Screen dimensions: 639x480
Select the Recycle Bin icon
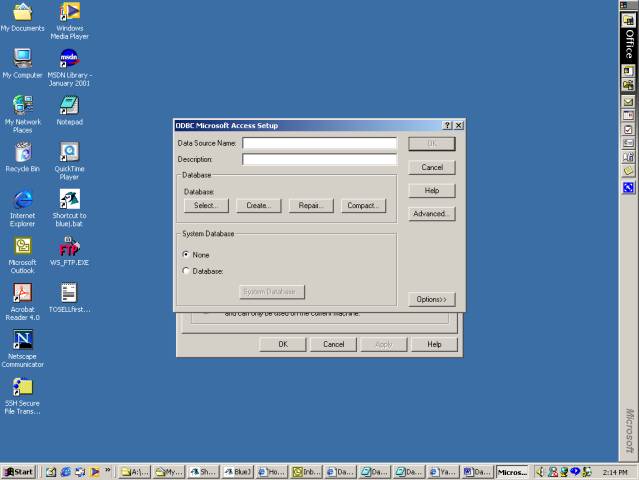click(x=22, y=157)
